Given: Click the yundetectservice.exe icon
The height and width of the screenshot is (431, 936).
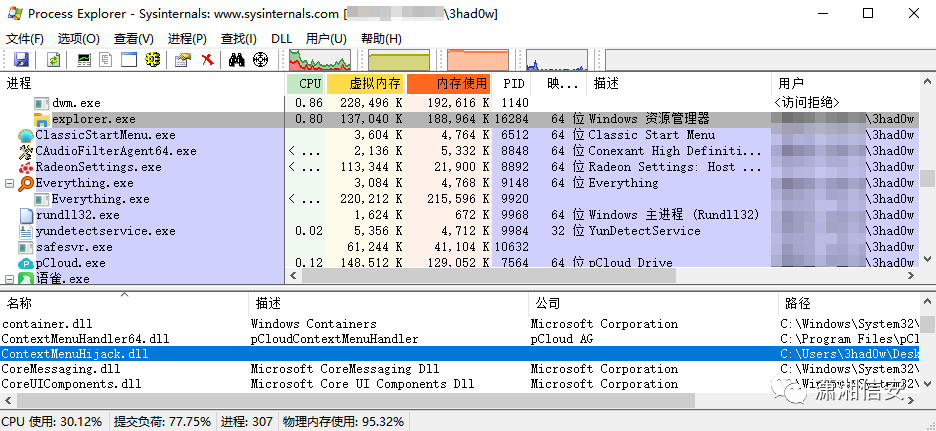Looking at the screenshot, I should [26, 231].
